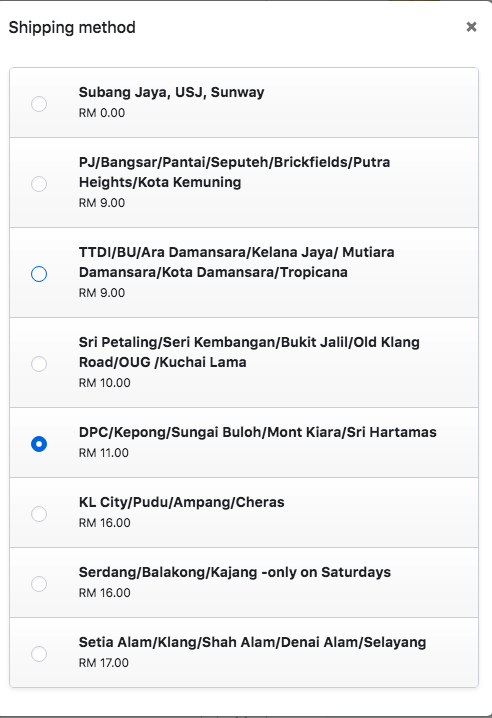Choose the PJ/Bangsar/Pantai shipping radio button
The width and height of the screenshot is (492, 718).
coord(39,184)
